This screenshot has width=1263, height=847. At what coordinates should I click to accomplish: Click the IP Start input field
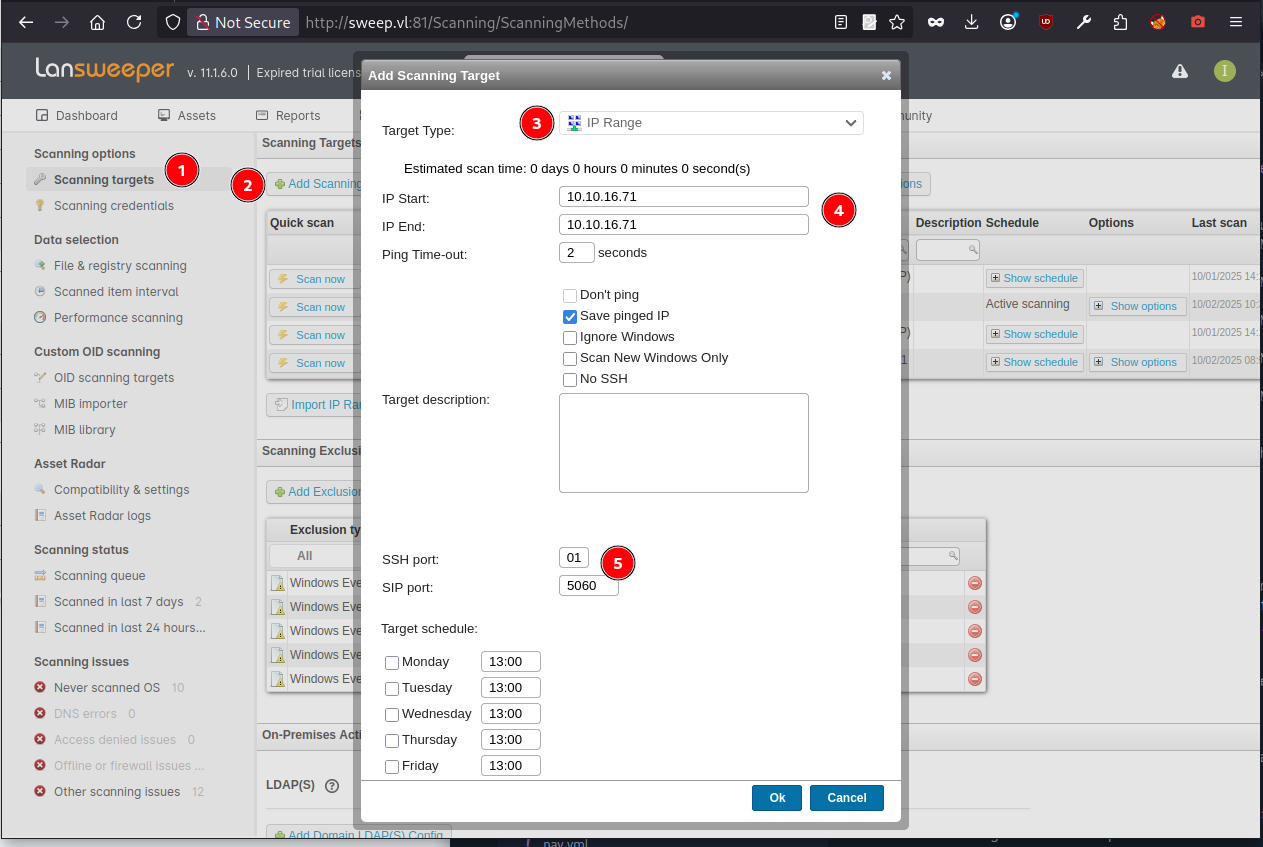point(683,197)
